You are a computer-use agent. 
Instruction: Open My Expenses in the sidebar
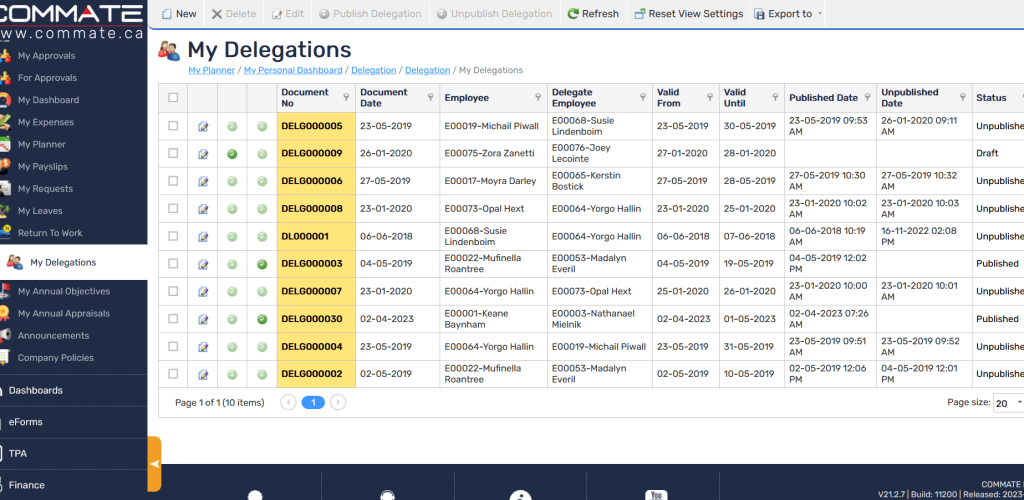pyautogui.click(x=45, y=122)
